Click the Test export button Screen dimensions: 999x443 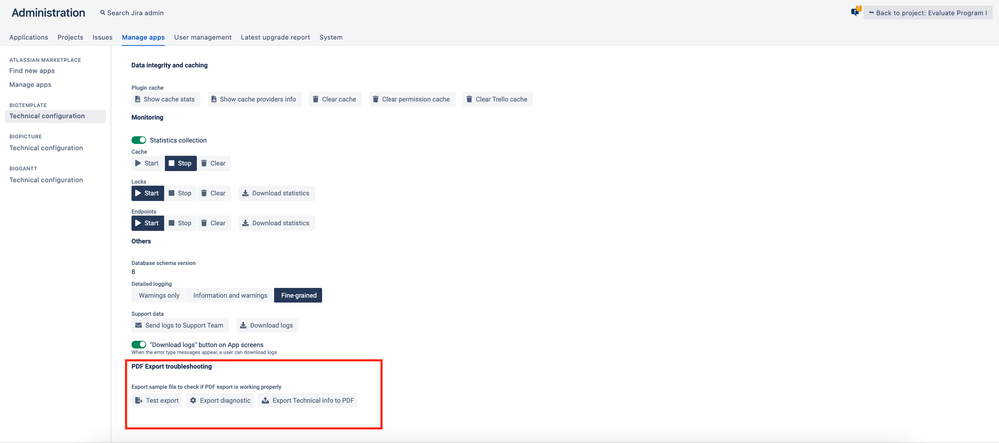[x=157, y=401]
